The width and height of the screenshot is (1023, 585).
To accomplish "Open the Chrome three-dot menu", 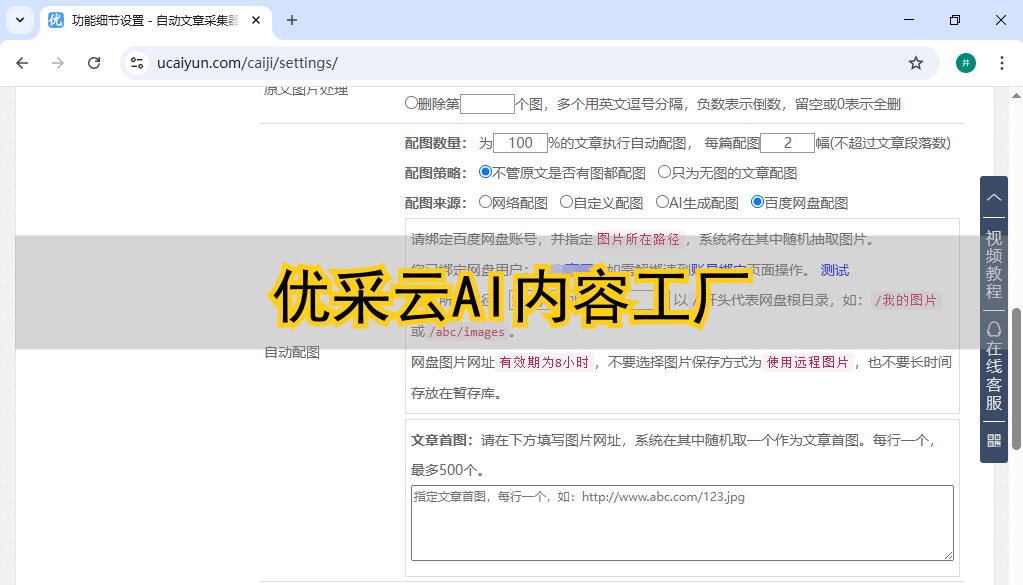I will coord(1001,63).
